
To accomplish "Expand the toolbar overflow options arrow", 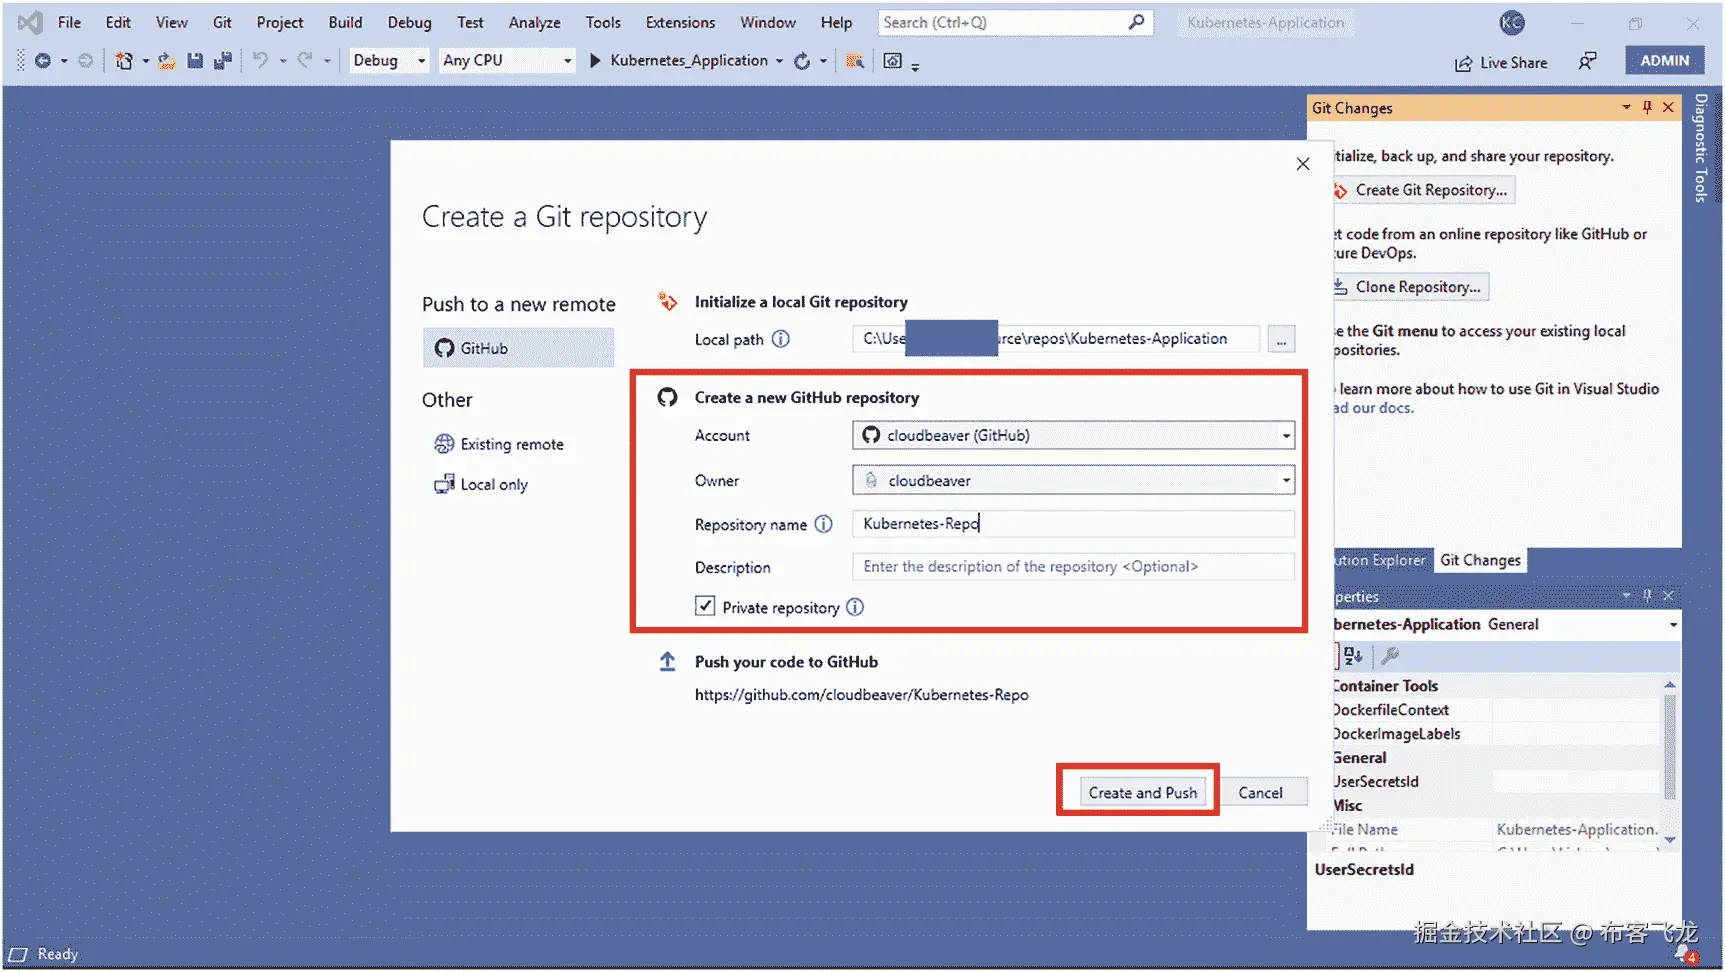I will (915, 65).
